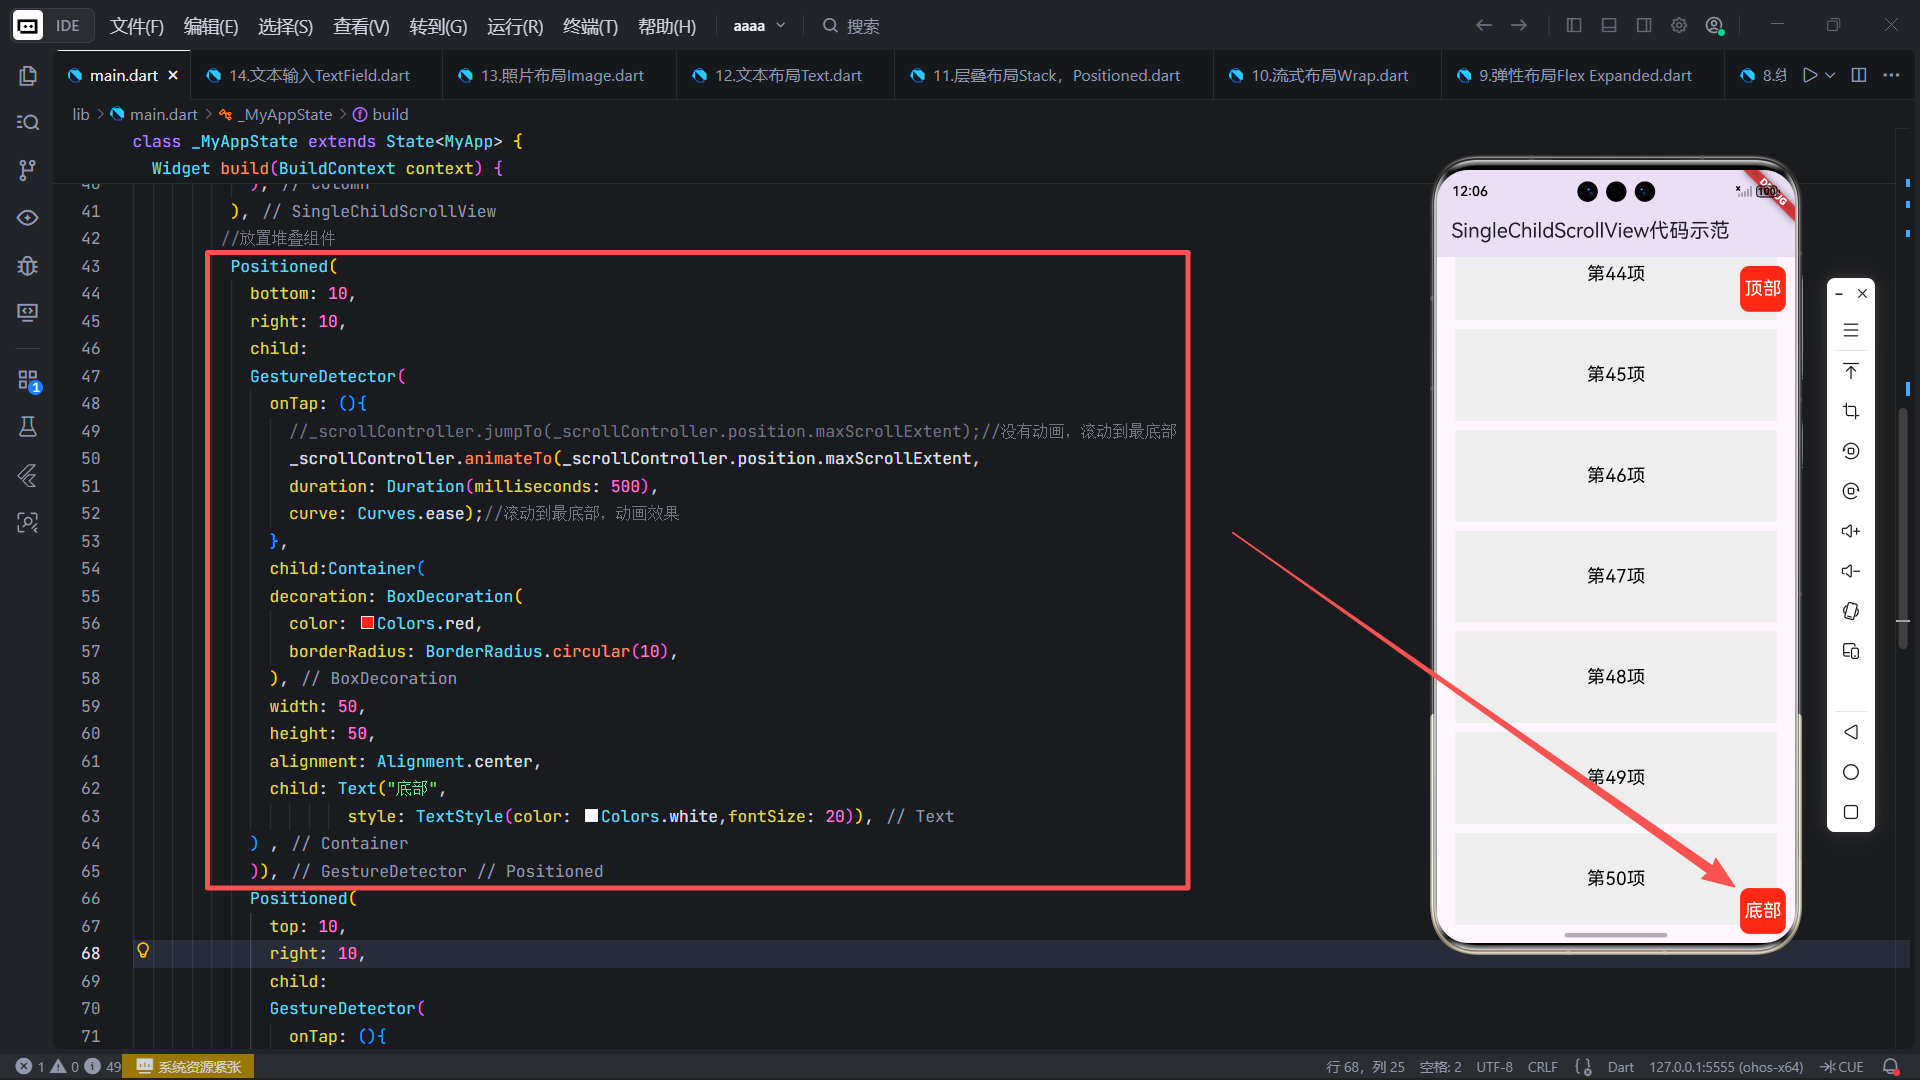This screenshot has width=1920, height=1080.
Task: Toggle the bottom panel layout
Action: [1609, 26]
